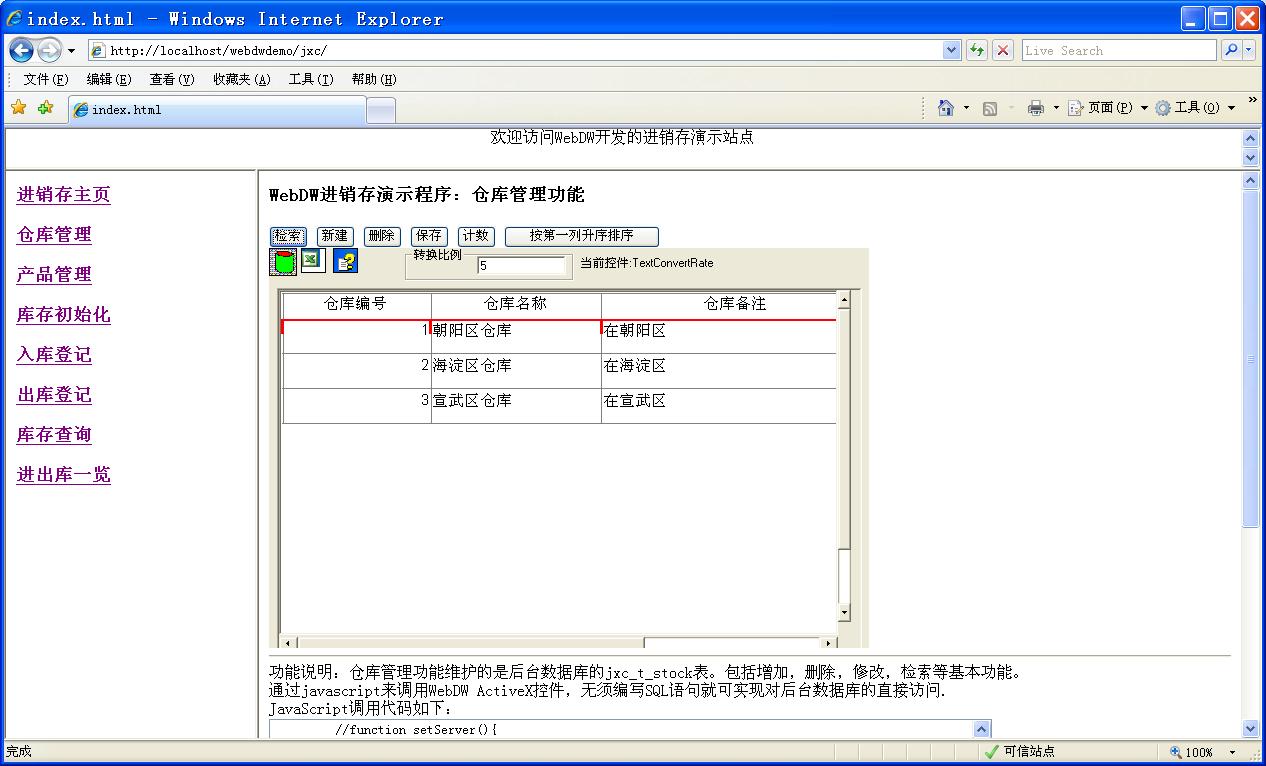Go back with the browser Back arrow
The width and height of the screenshot is (1266, 766).
pyautogui.click(x=21, y=50)
